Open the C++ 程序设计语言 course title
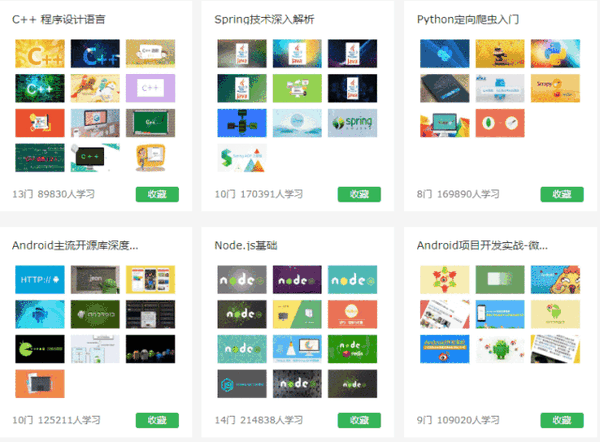This screenshot has width=600, height=442. (59, 19)
